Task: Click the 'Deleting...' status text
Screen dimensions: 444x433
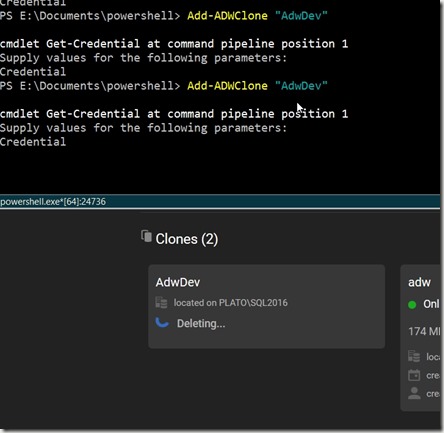Action: [201, 323]
